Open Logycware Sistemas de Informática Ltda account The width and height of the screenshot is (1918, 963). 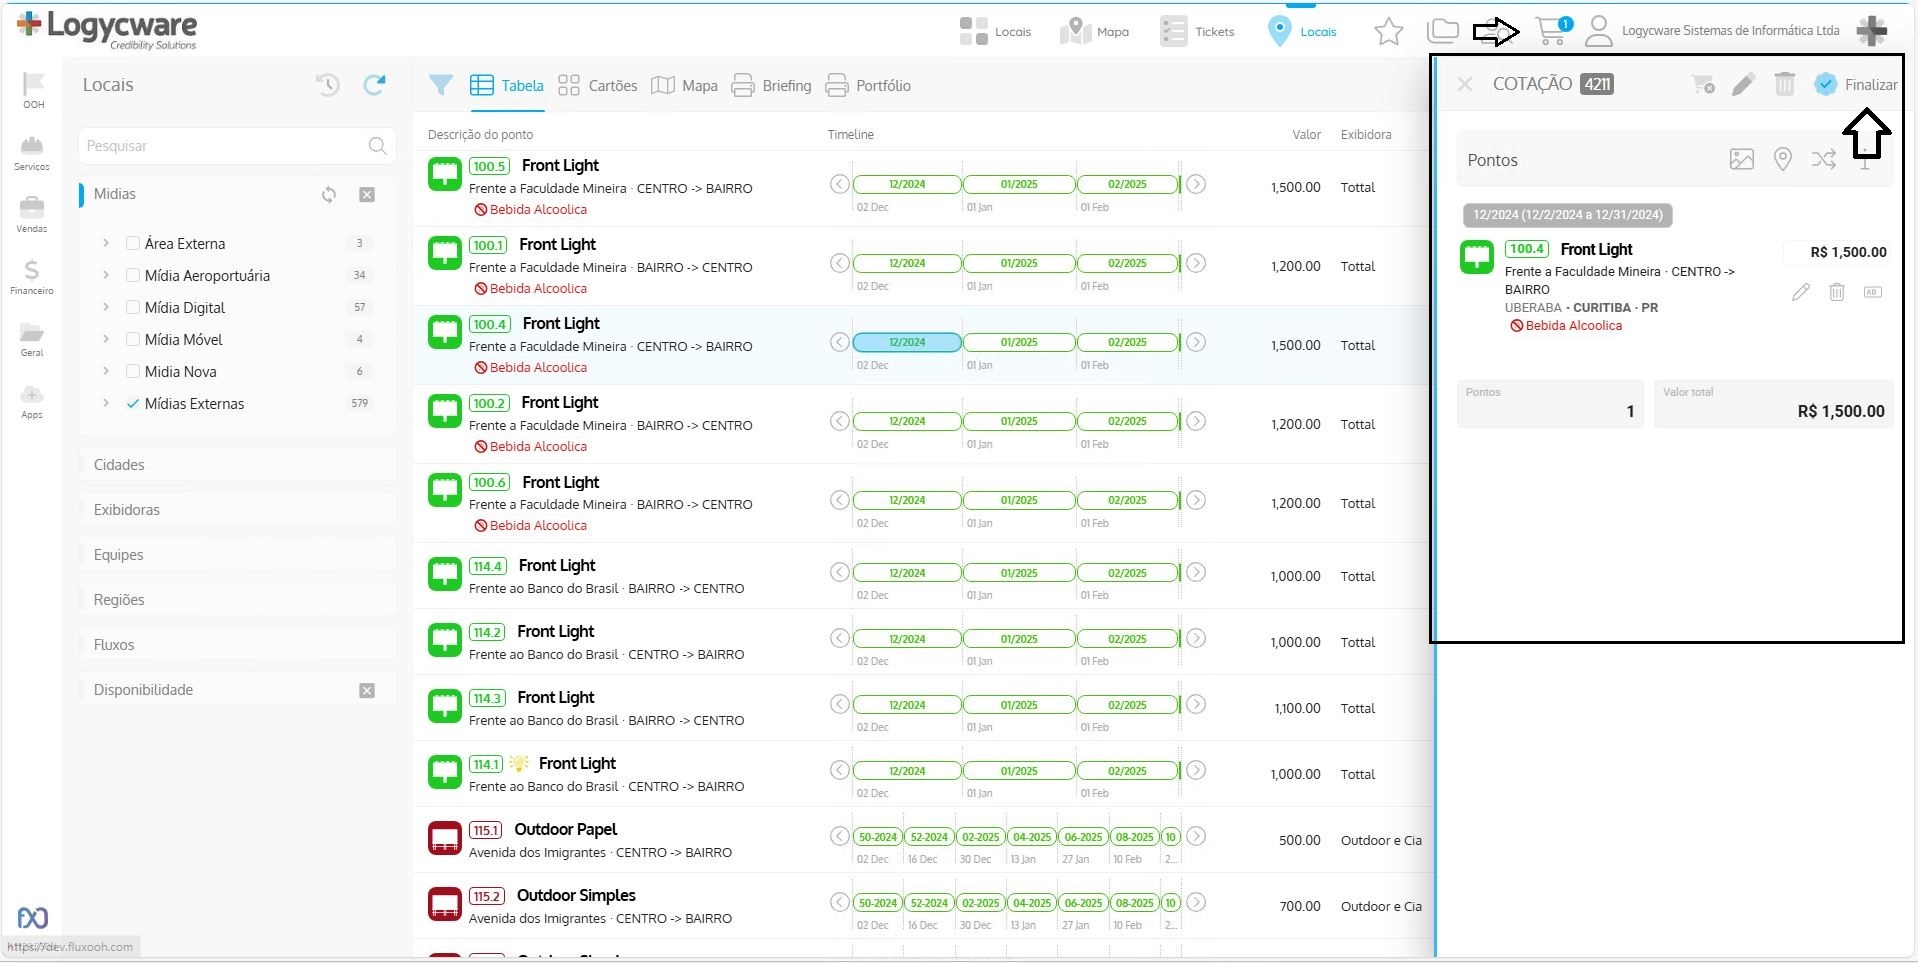click(1730, 31)
